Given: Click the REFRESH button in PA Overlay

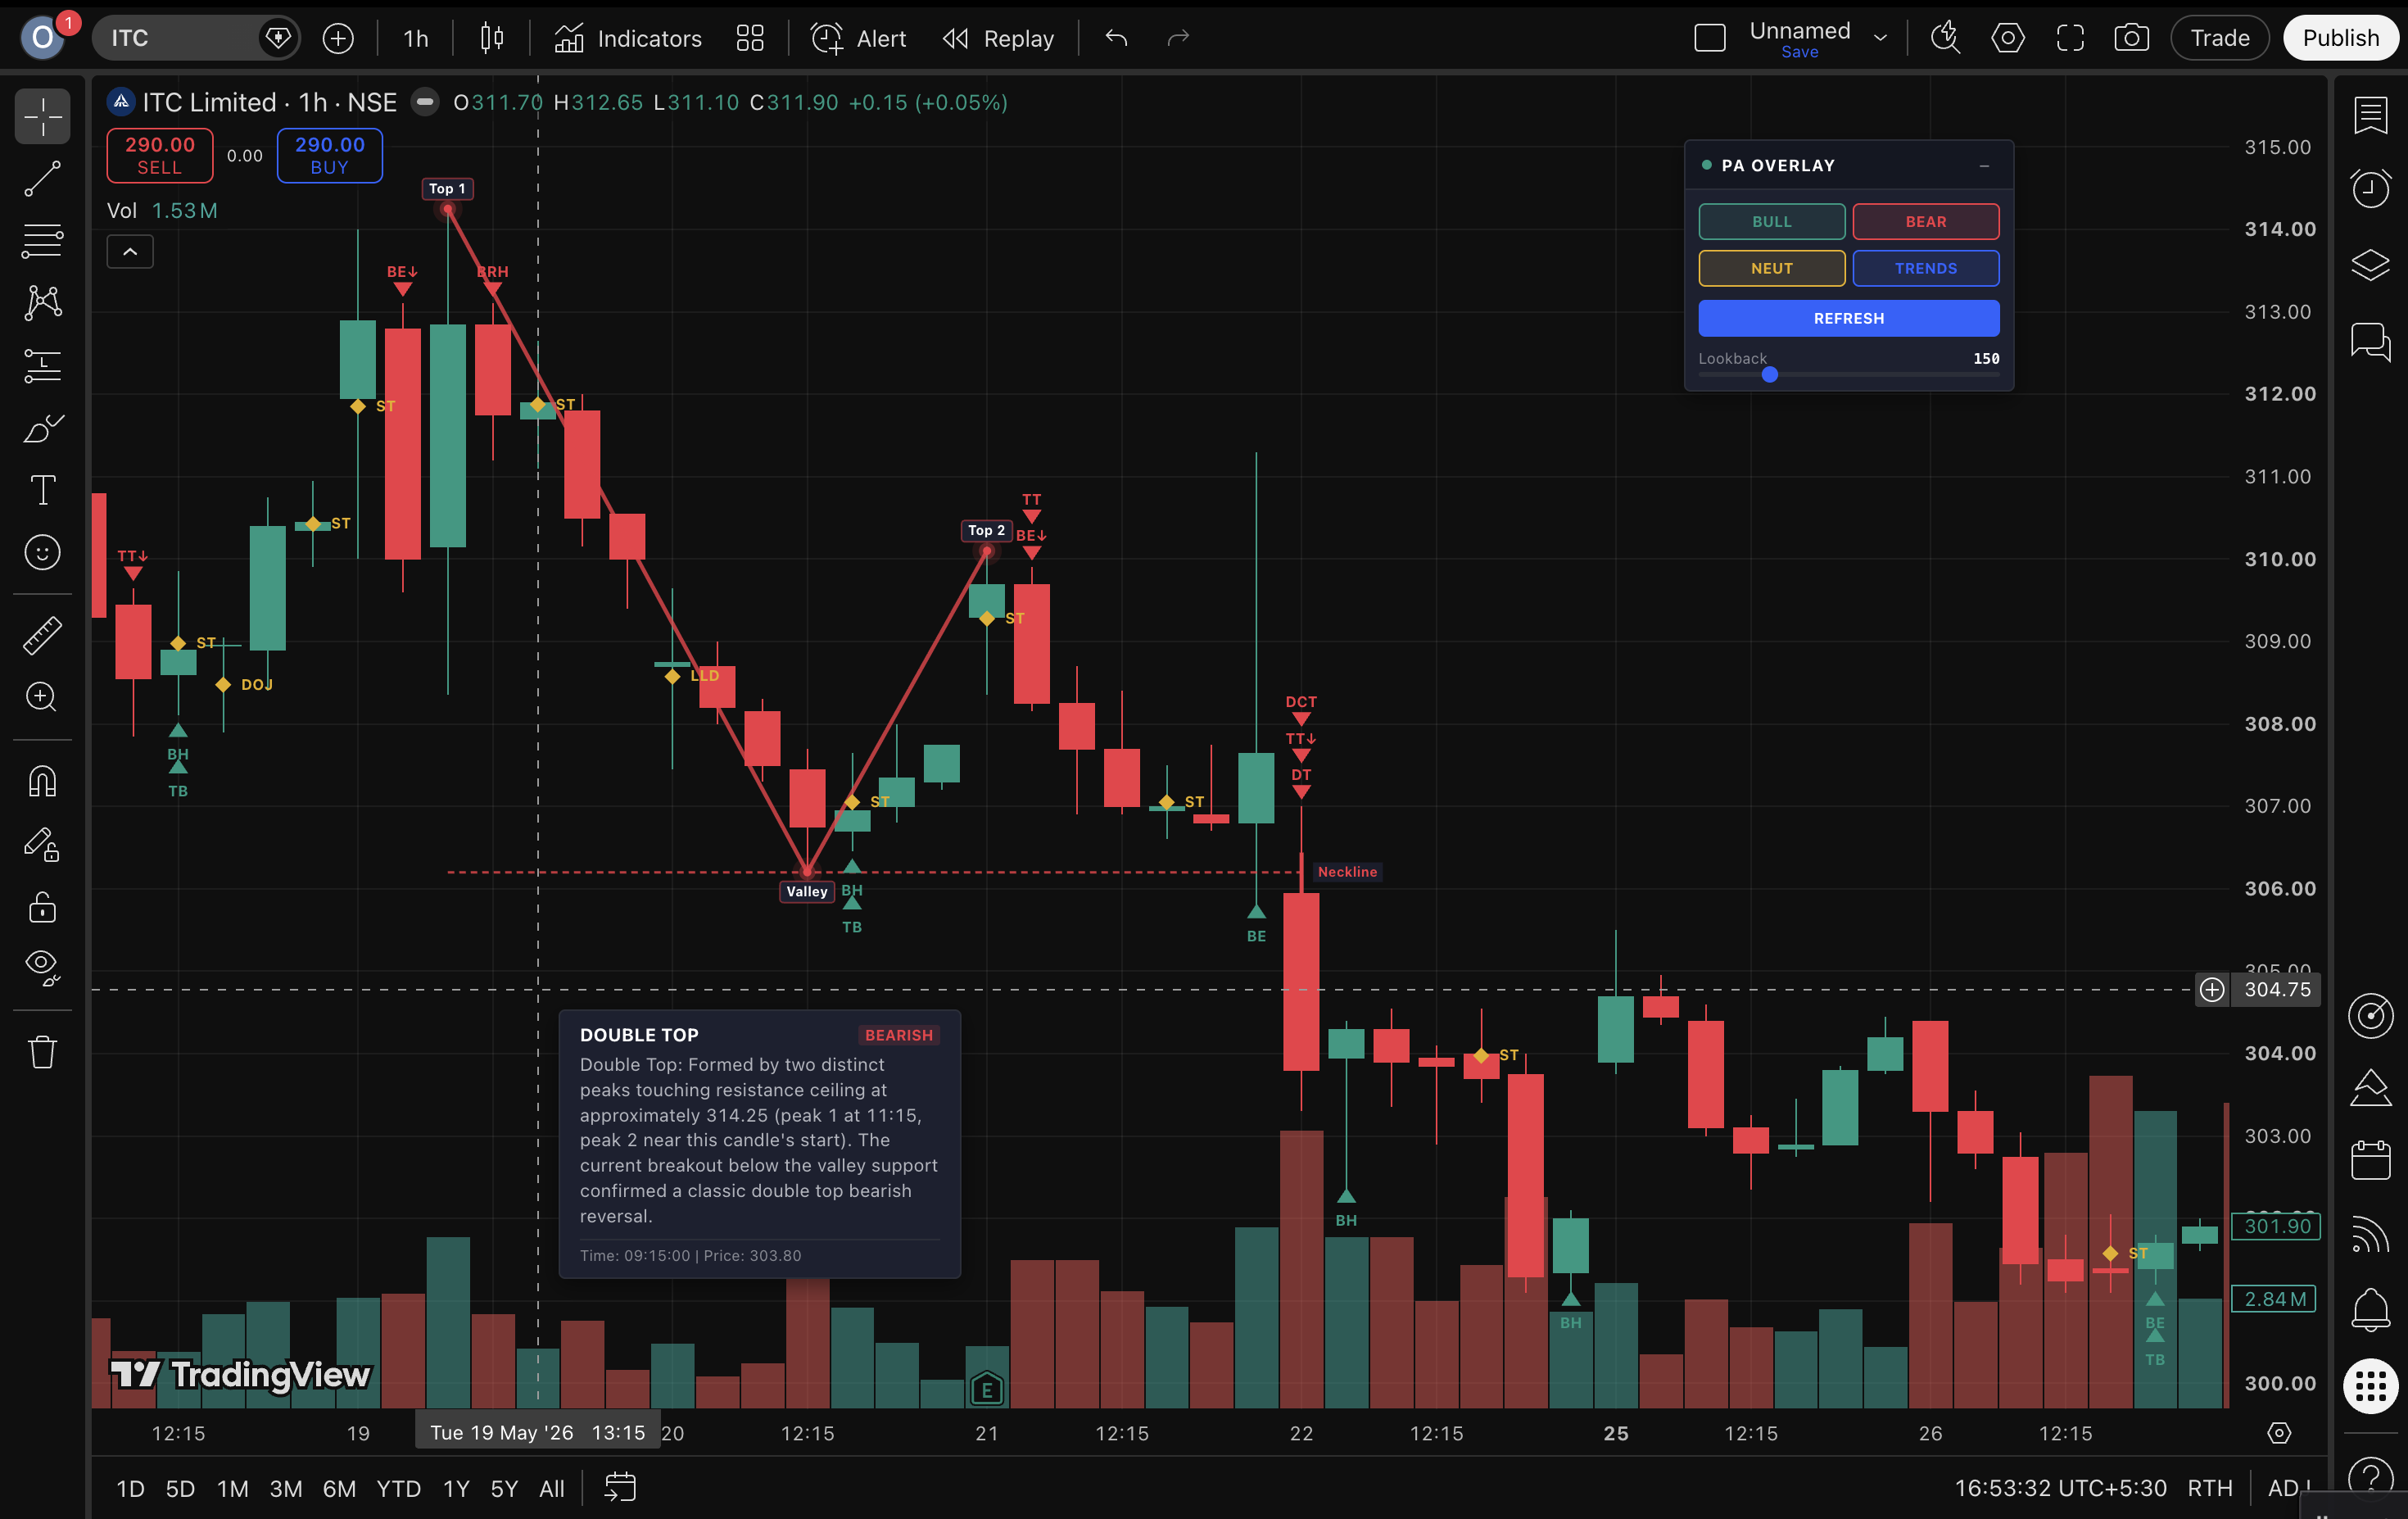Looking at the screenshot, I should 1848,318.
